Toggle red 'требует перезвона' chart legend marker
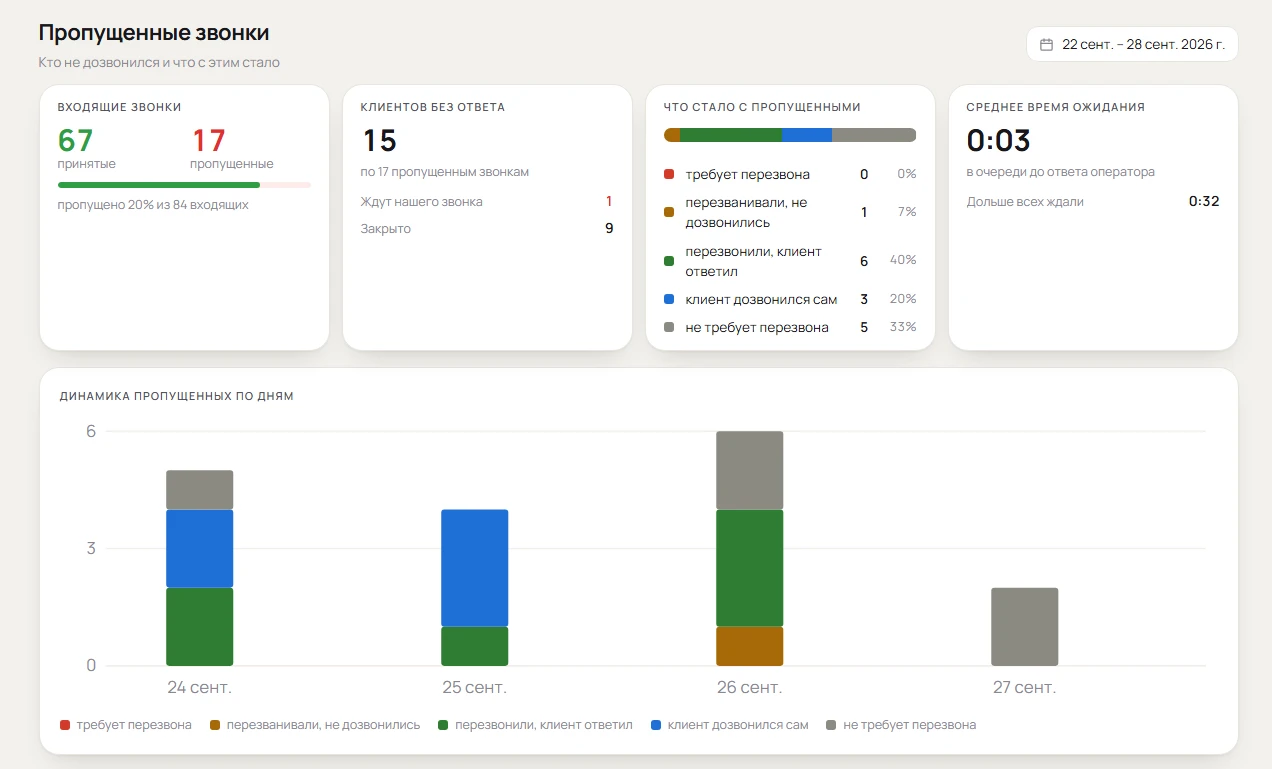The height and width of the screenshot is (769, 1272). click(65, 725)
